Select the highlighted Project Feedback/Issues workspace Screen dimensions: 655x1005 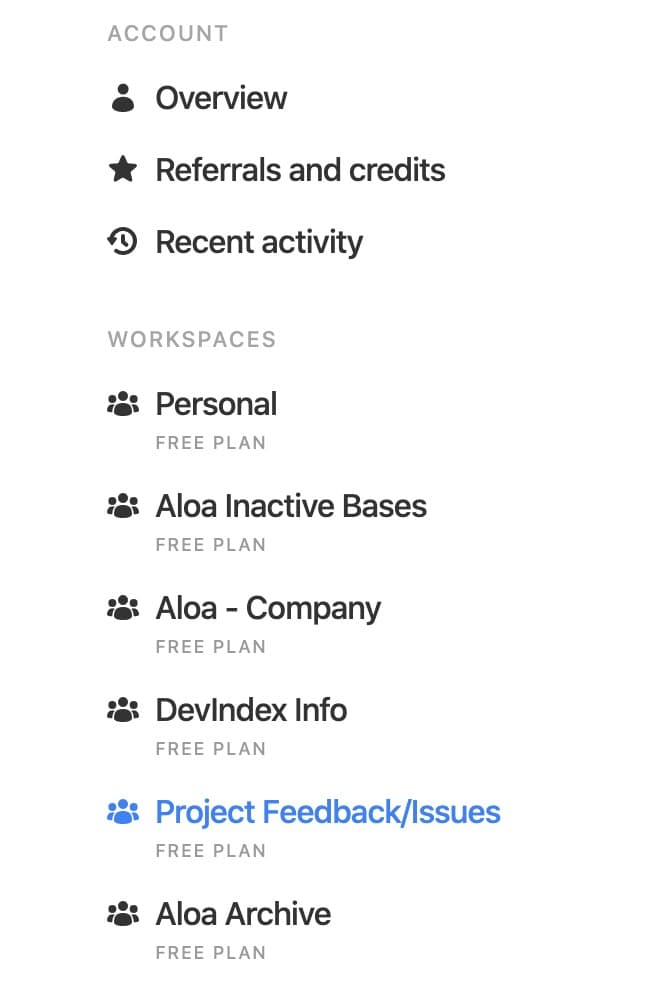click(328, 813)
